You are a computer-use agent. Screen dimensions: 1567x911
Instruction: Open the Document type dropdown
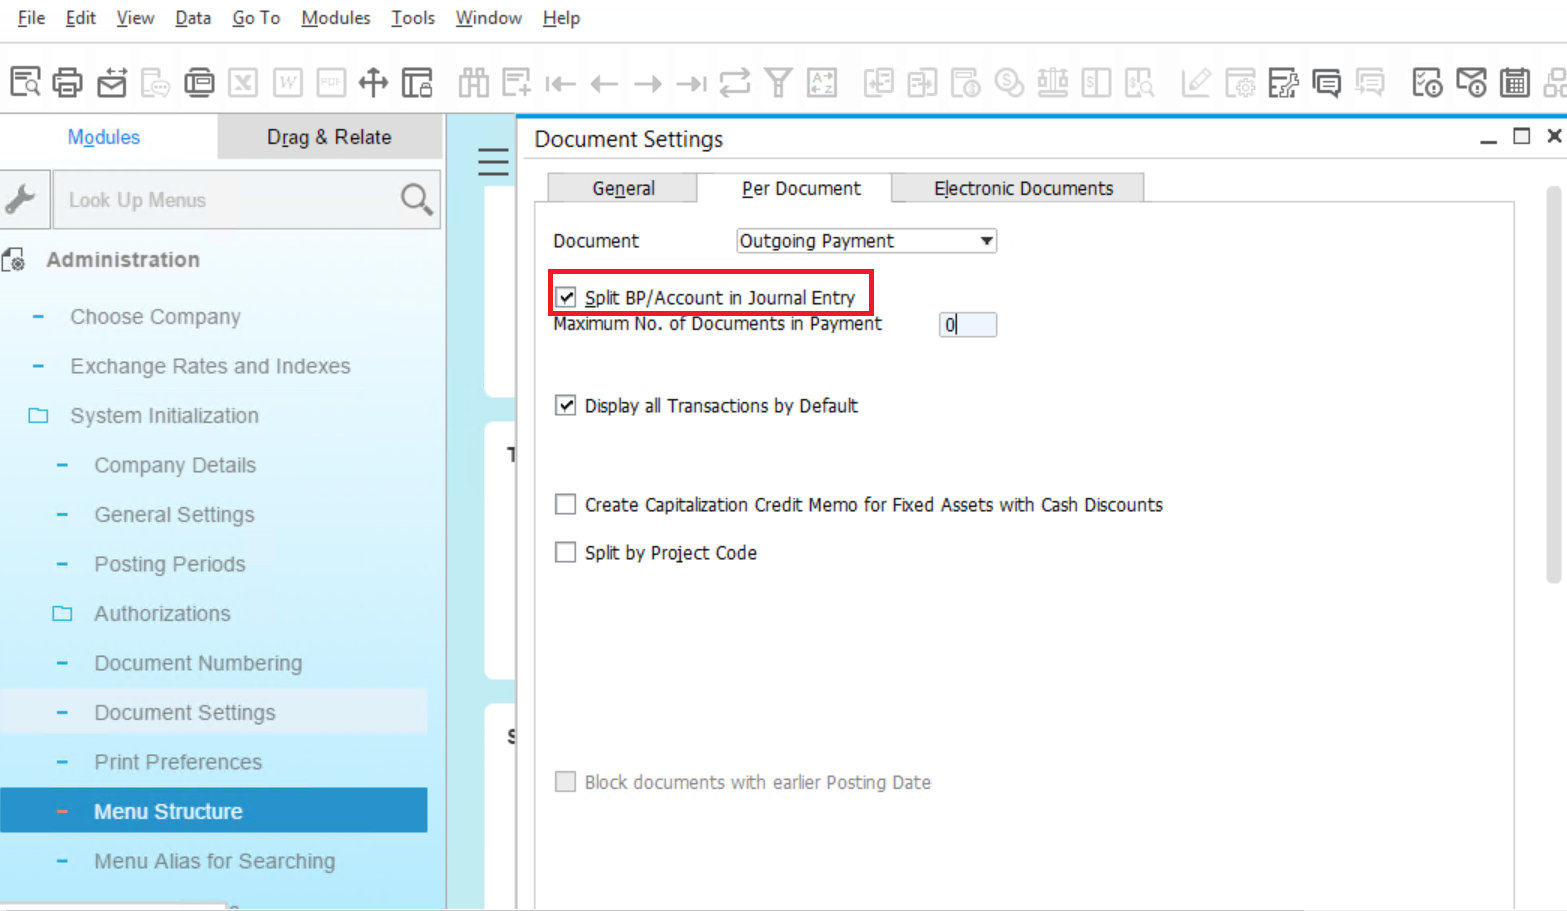985,240
